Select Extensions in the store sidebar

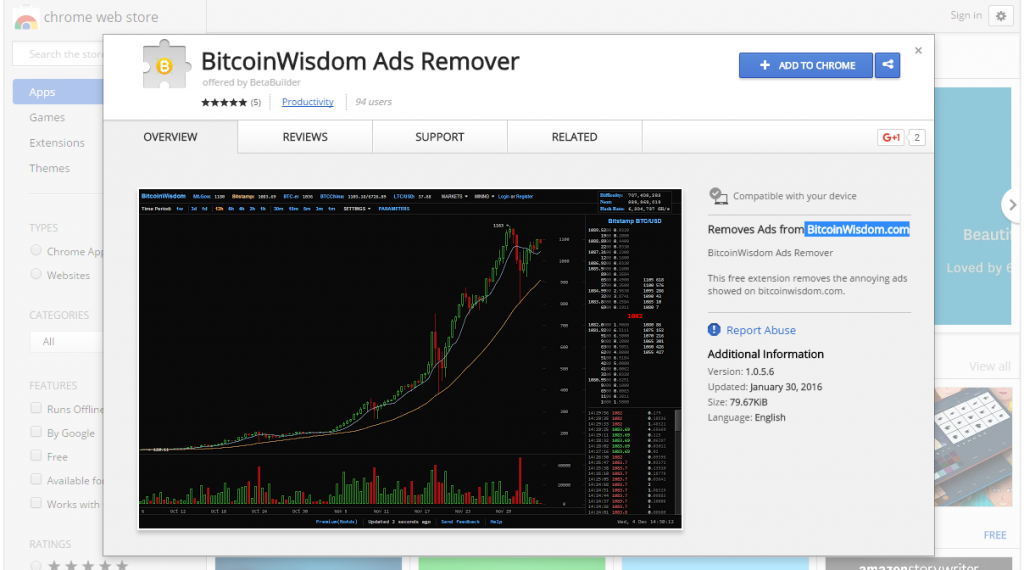(x=57, y=143)
